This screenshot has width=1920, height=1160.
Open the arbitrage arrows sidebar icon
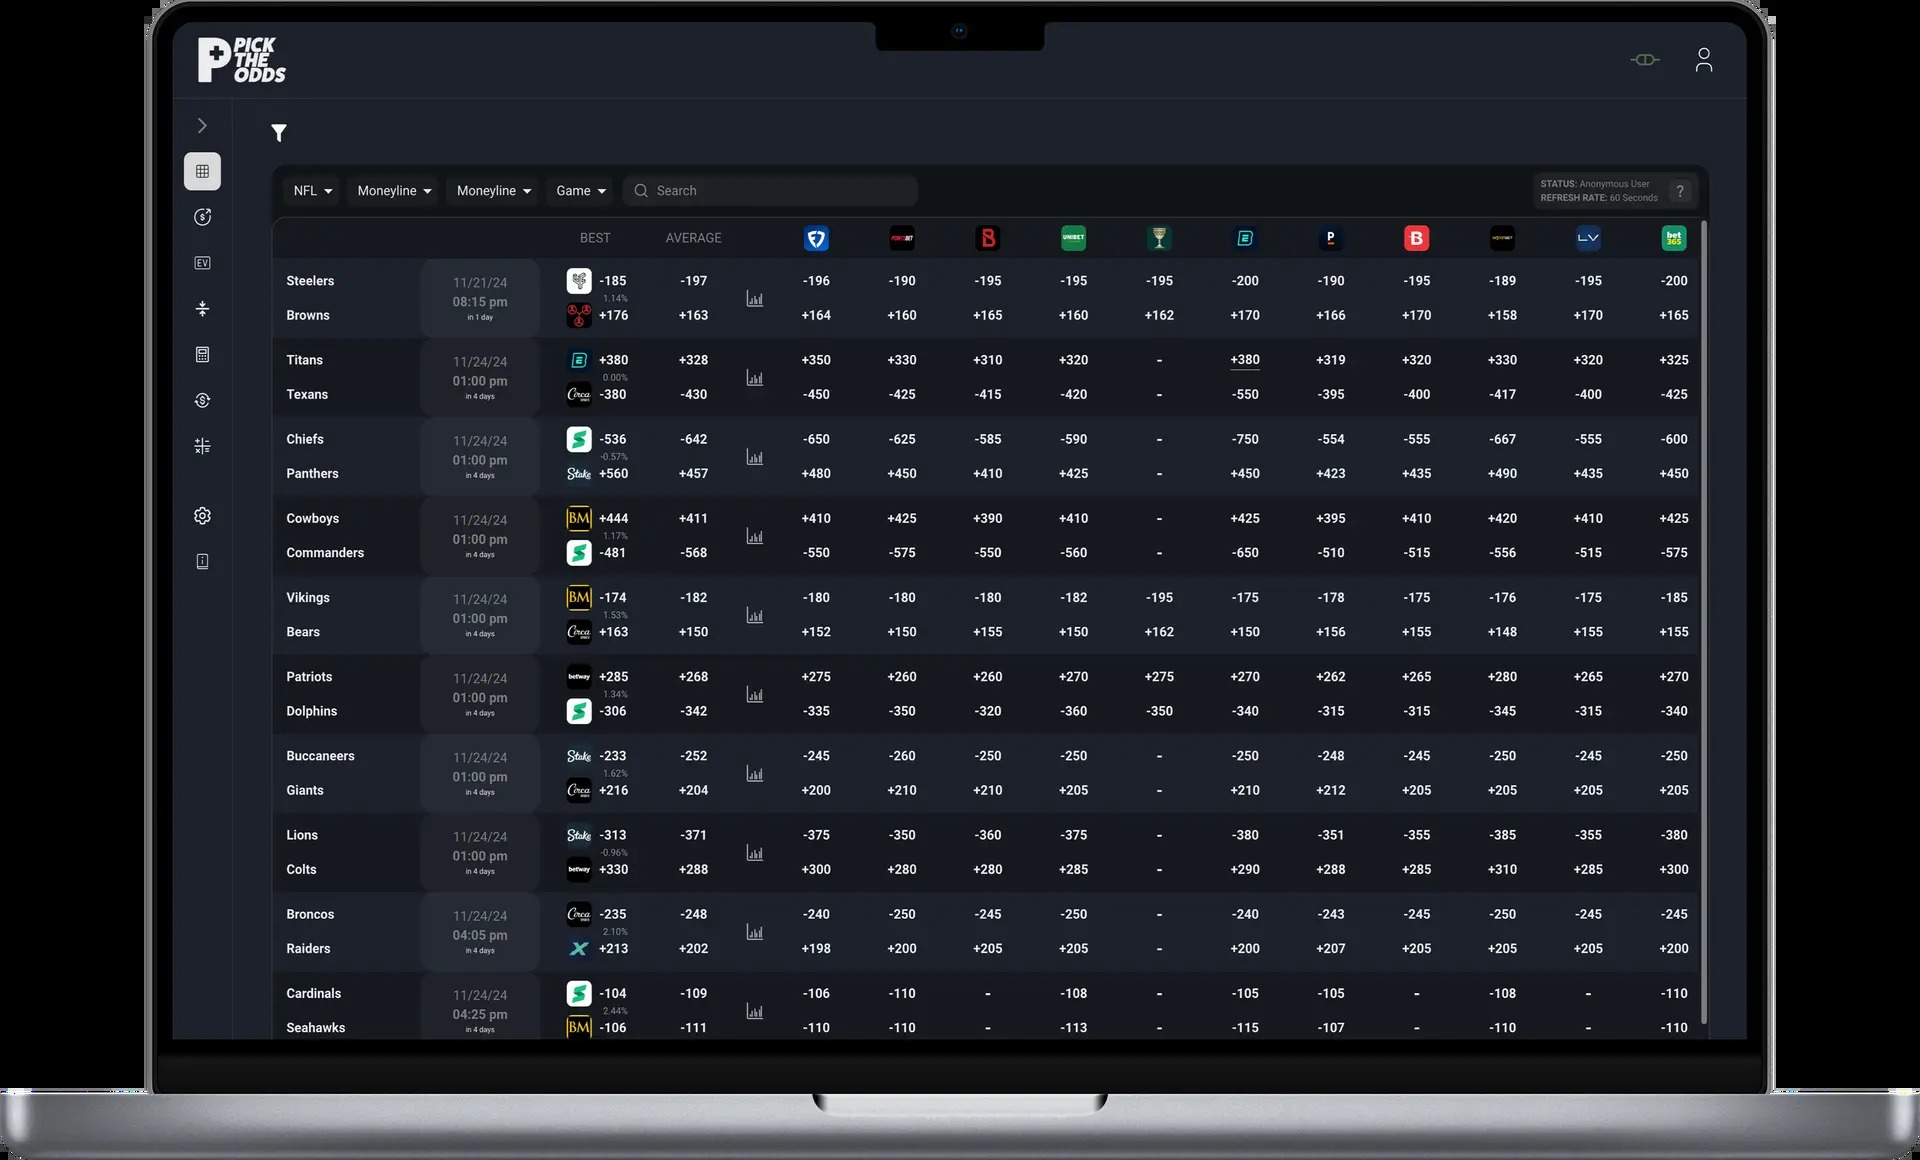[x=202, y=309]
